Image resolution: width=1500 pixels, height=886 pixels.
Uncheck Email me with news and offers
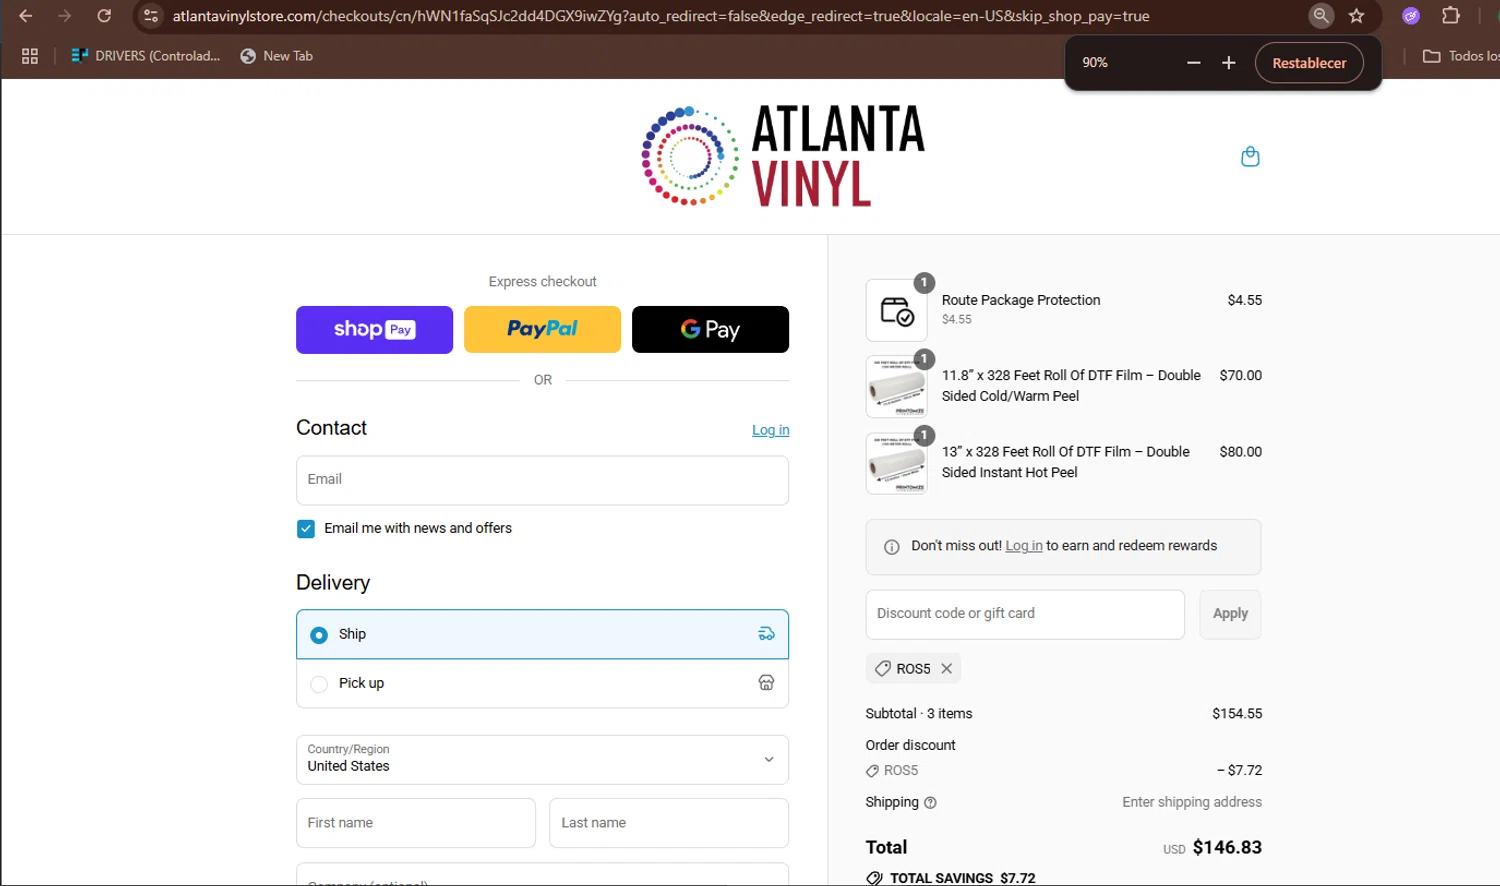point(306,529)
